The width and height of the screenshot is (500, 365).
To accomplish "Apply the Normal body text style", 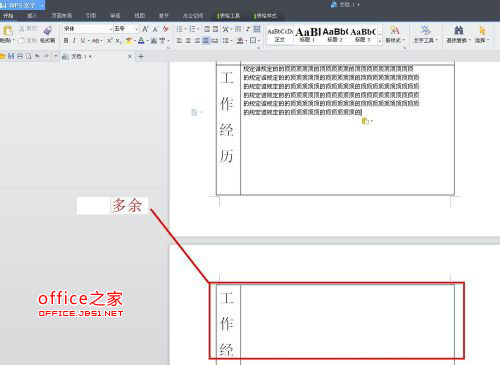I will point(280,35).
